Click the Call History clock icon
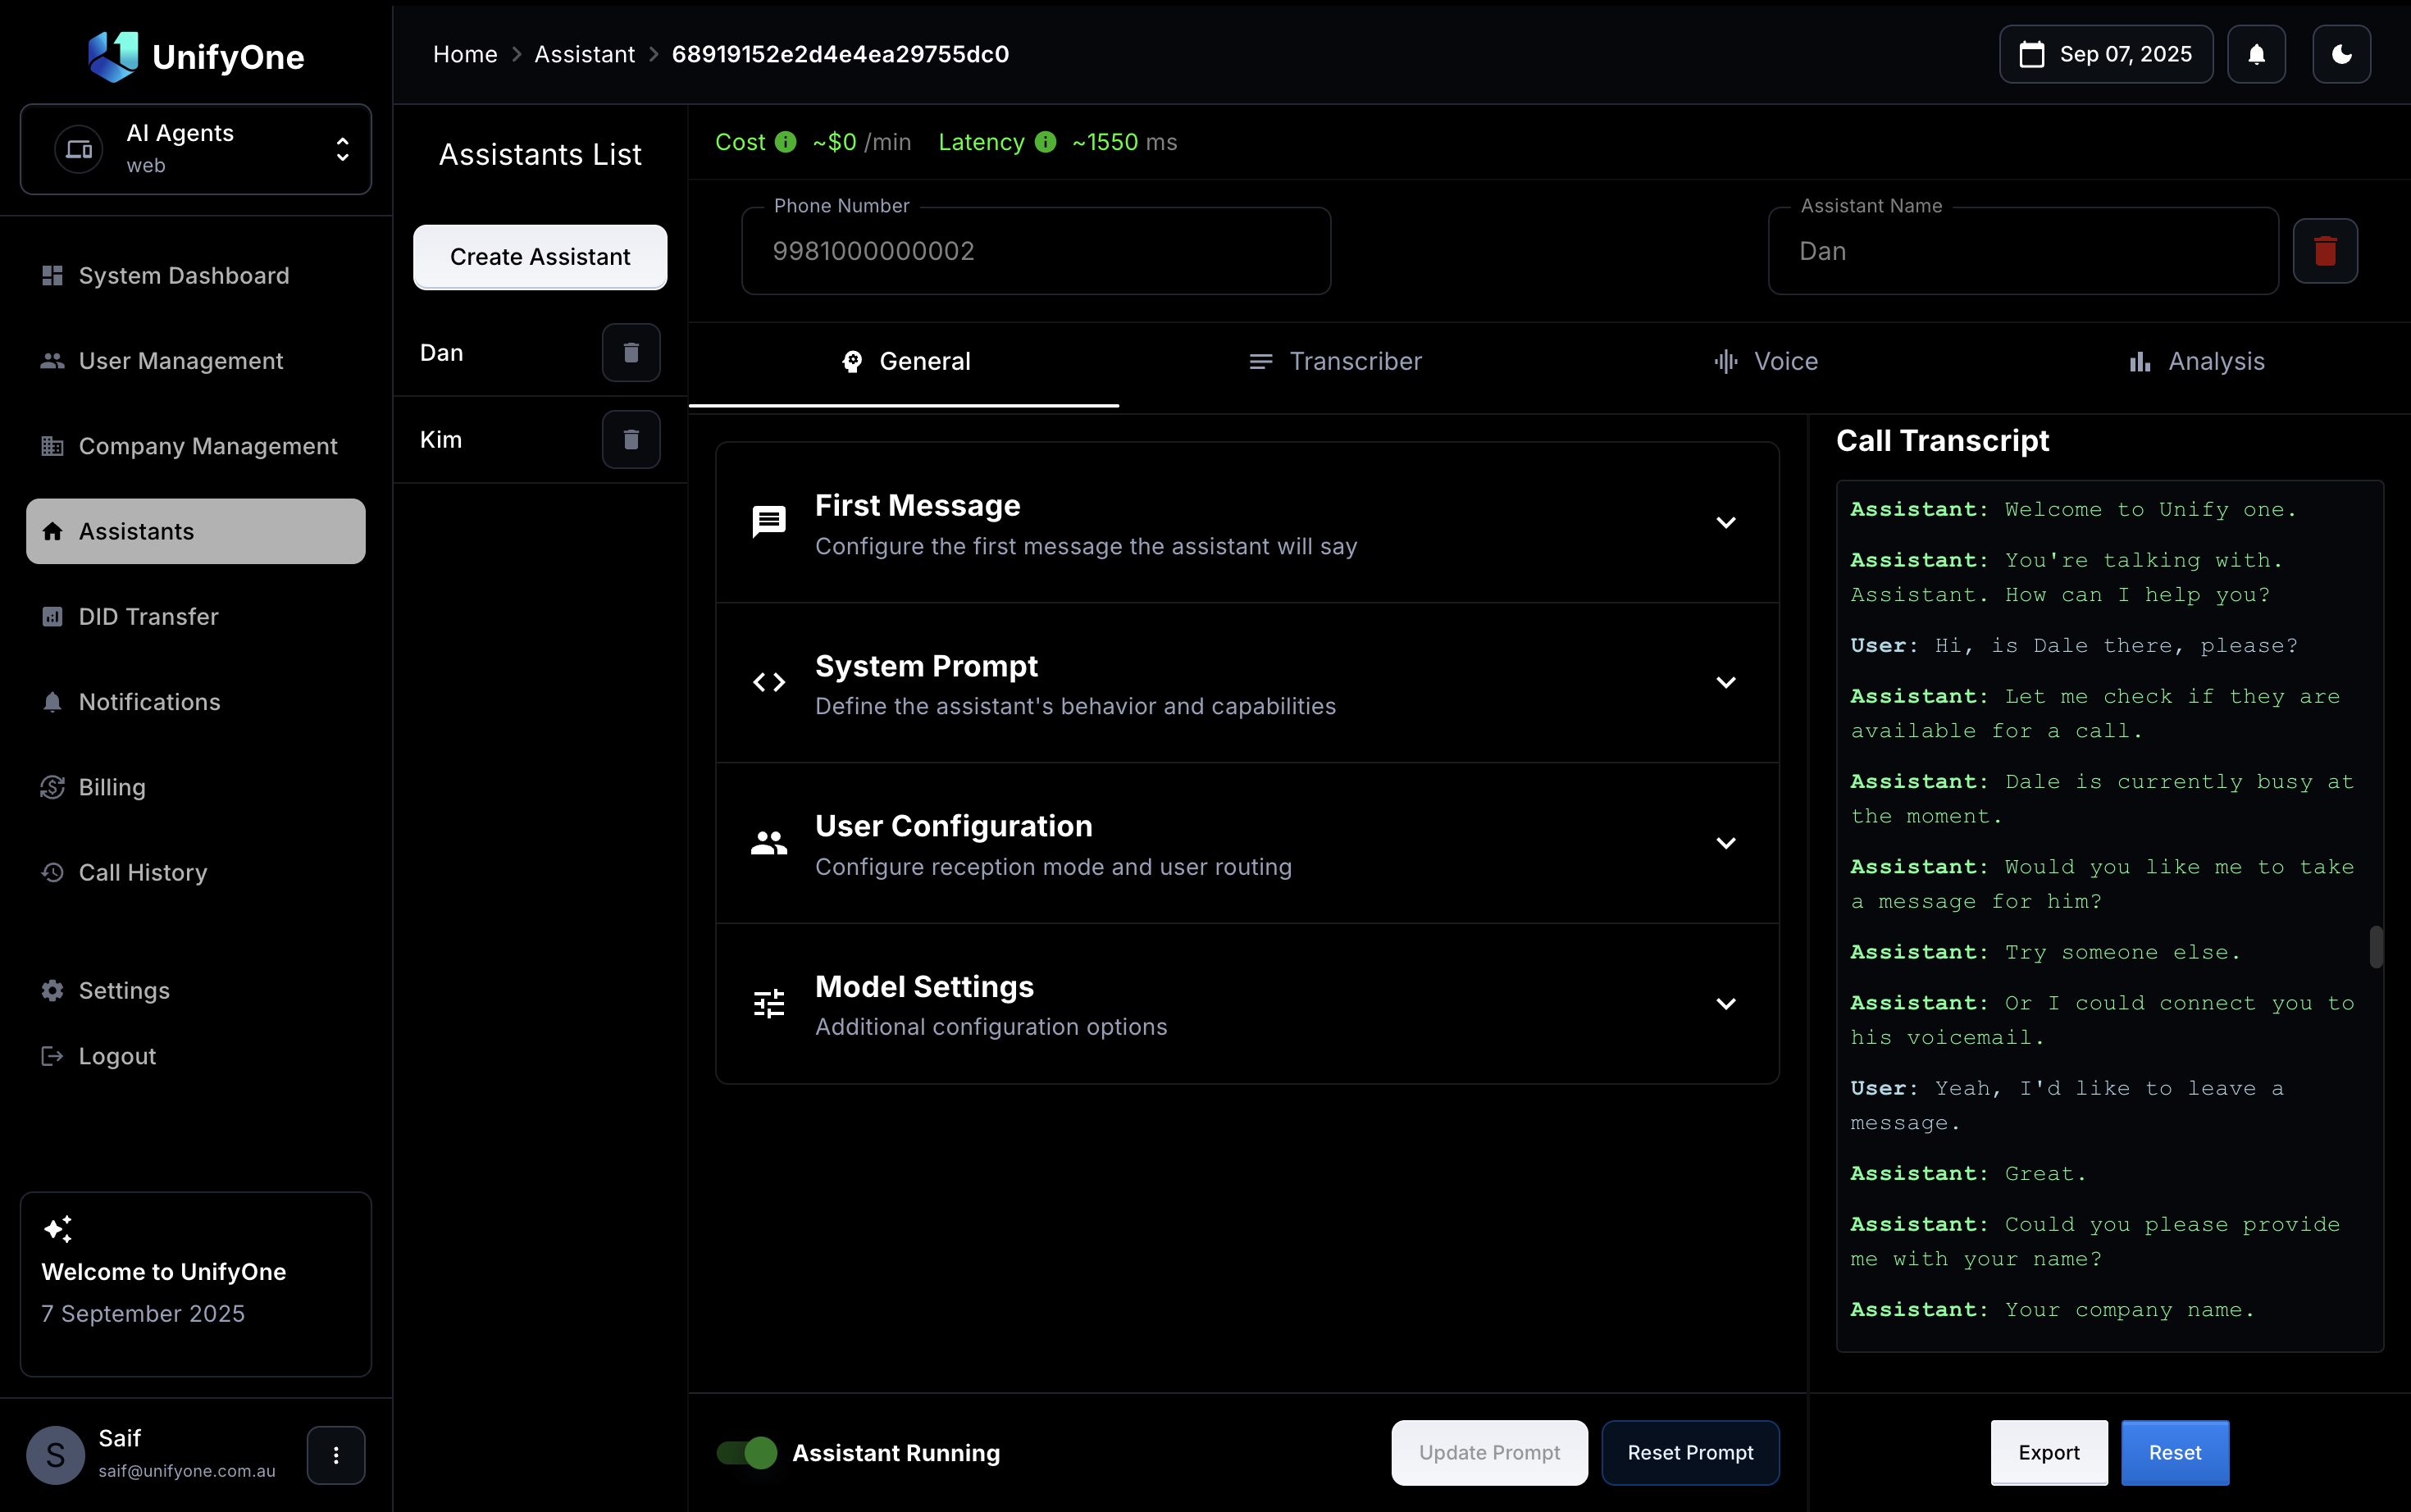This screenshot has height=1512, width=2411. [x=53, y=872]
